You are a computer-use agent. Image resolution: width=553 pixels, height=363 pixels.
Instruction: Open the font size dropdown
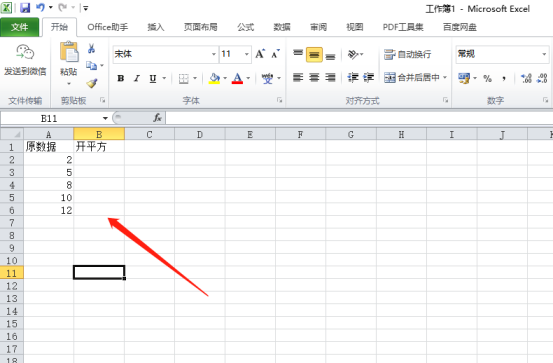click(247, 54)
